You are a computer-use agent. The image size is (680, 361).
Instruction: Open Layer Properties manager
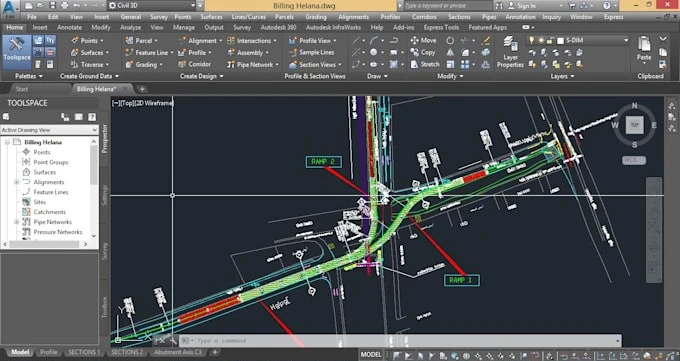[510, 52]
